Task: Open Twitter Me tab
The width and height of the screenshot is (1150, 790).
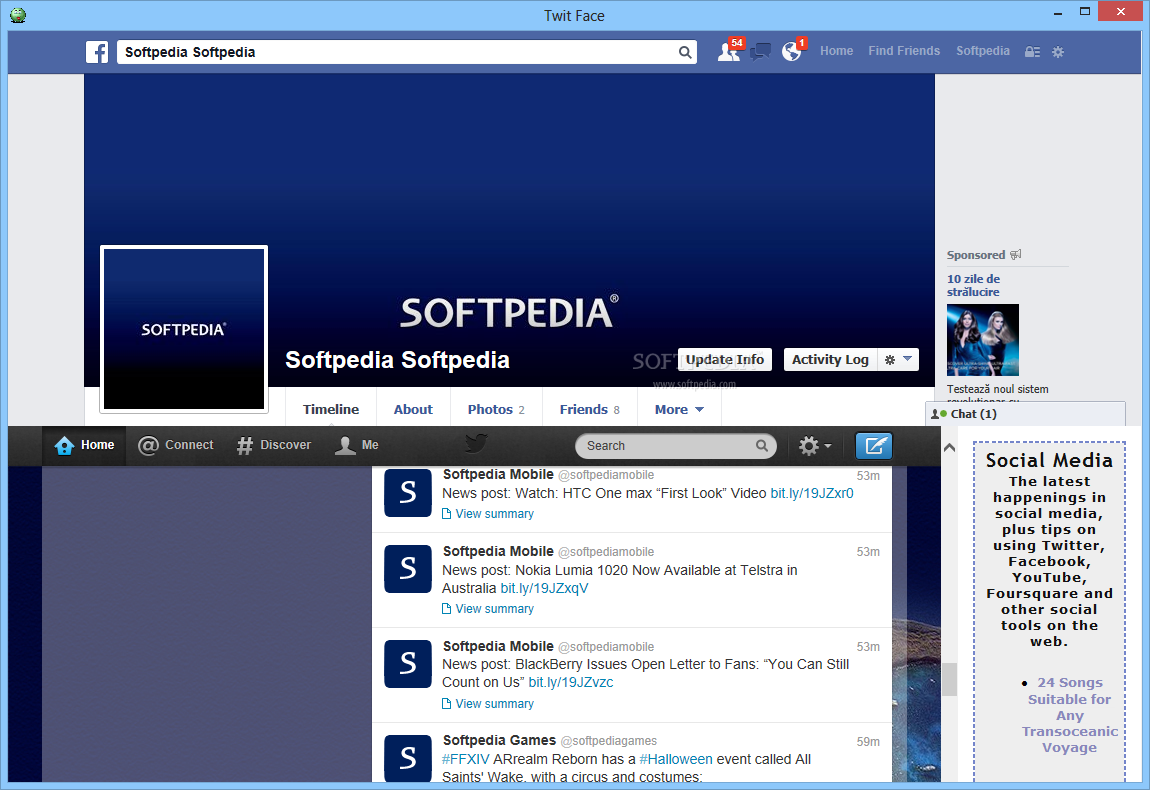Action: (x=357, y=445)
